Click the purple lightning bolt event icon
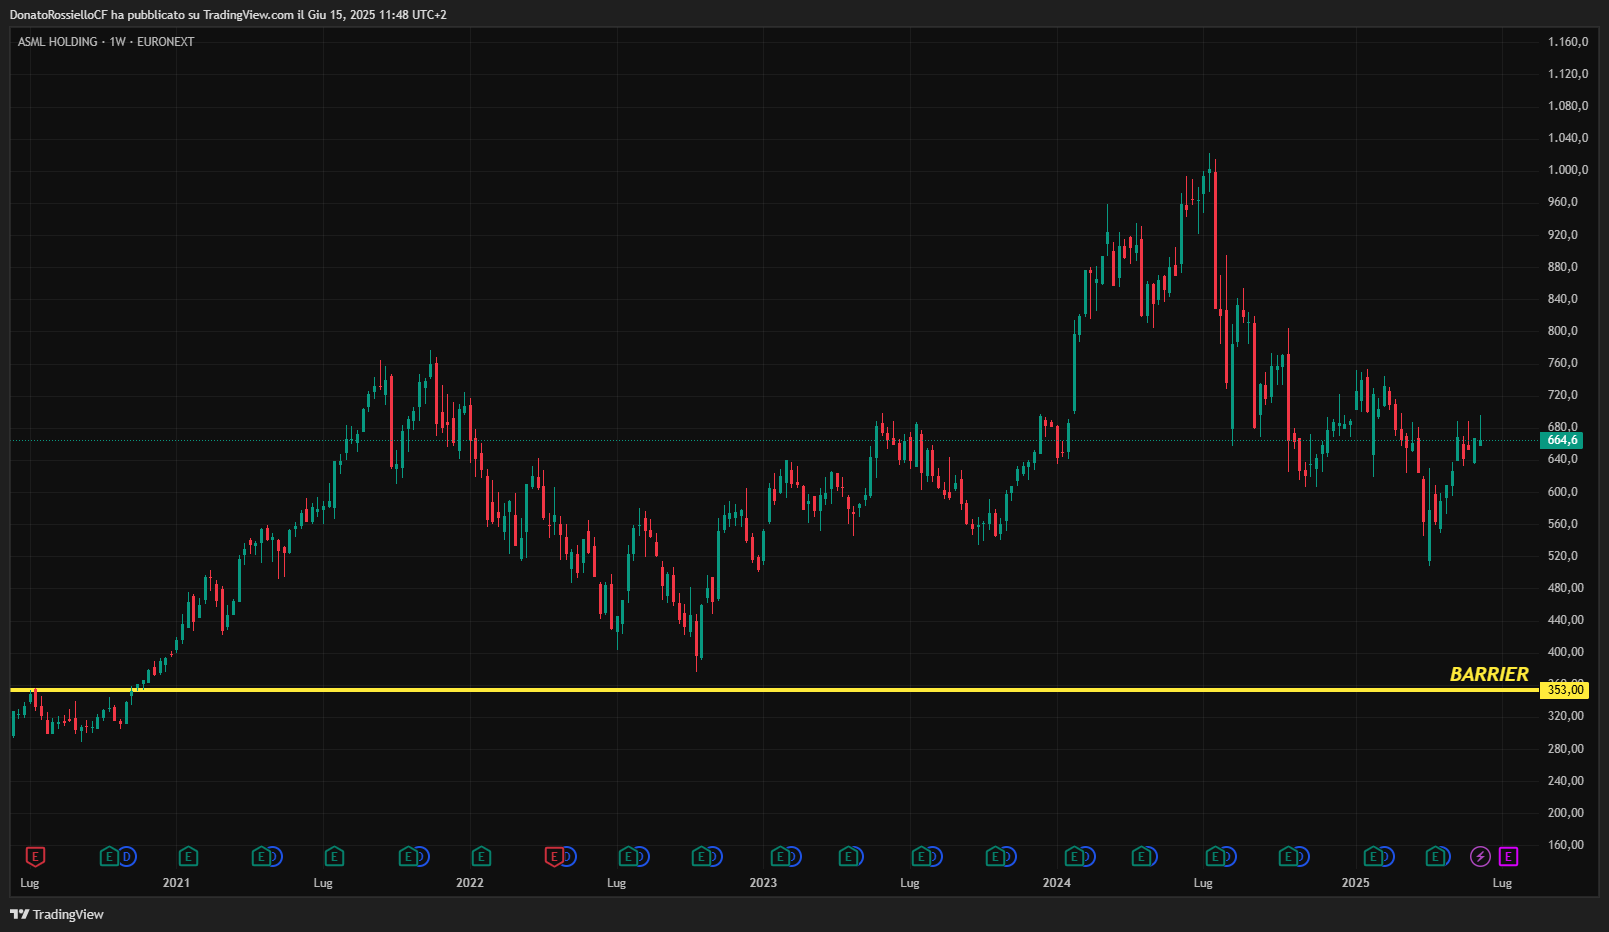 [x=1480, y=856]
